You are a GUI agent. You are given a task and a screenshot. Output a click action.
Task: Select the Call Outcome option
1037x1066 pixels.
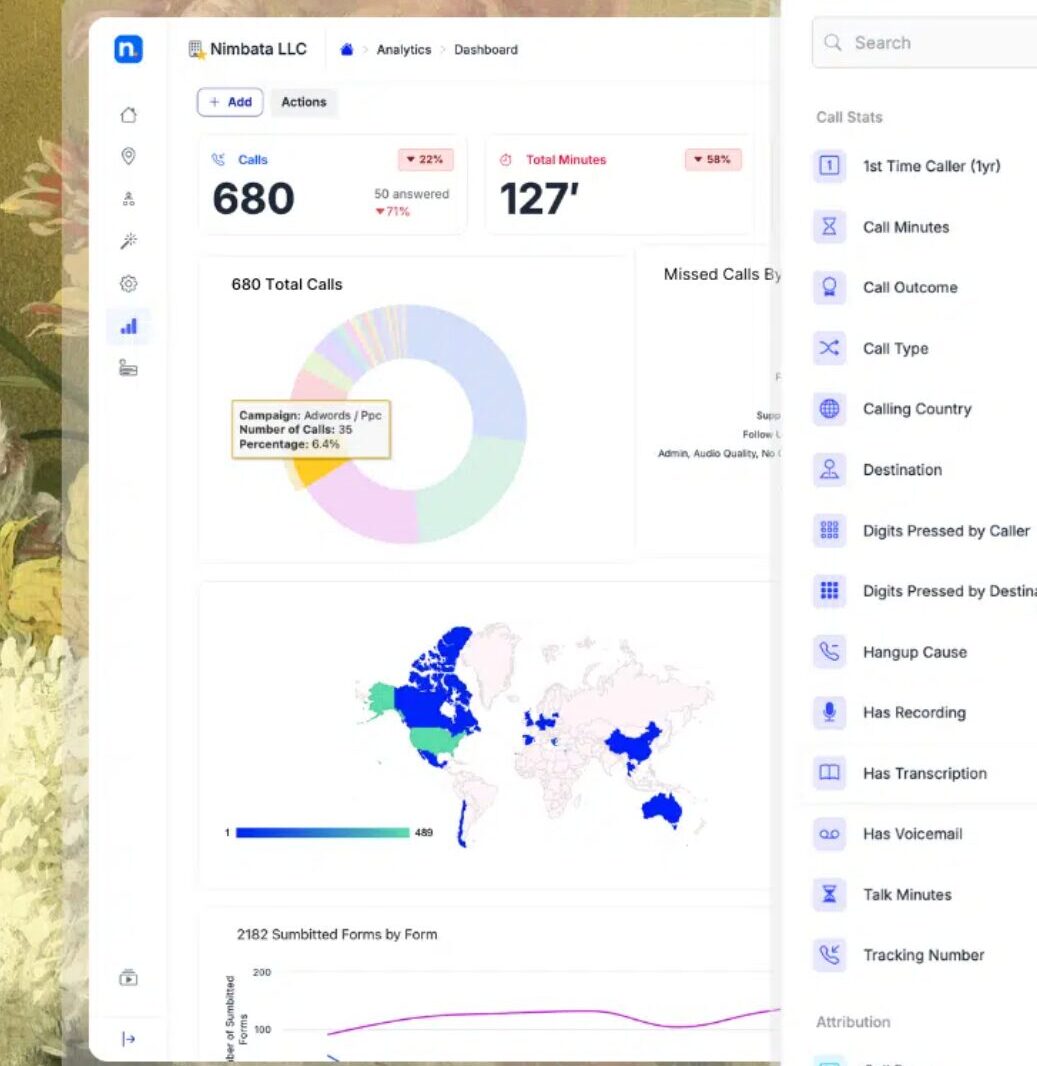pyautogui.click(x=909, y=288)
